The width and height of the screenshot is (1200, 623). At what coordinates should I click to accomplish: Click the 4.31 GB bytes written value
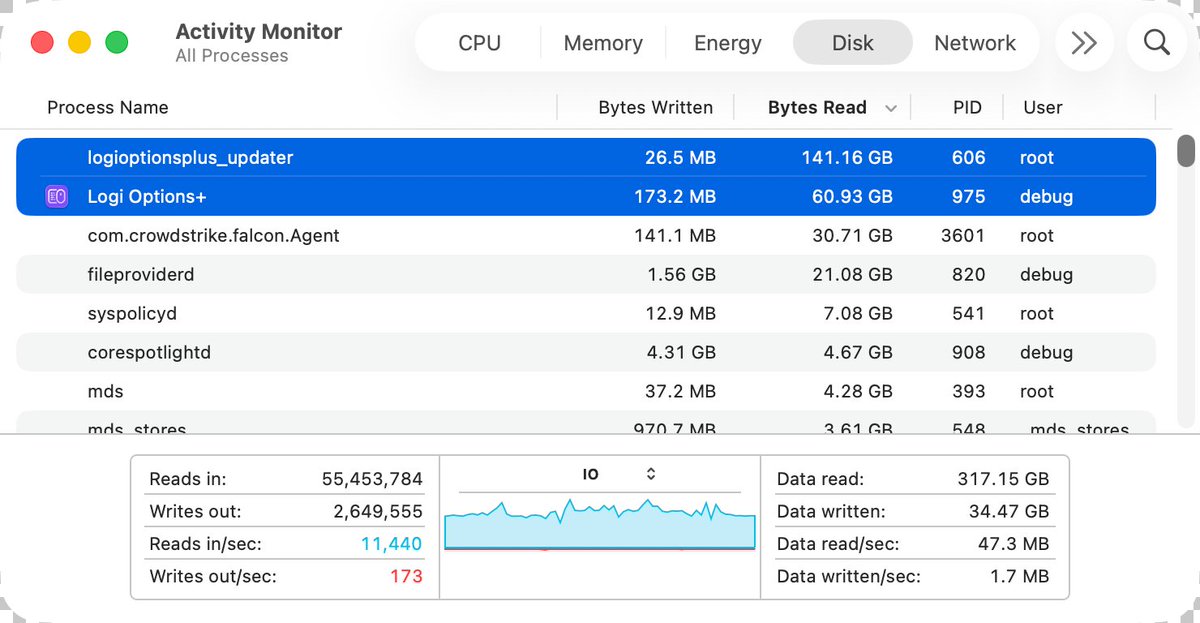coord(682,352)
